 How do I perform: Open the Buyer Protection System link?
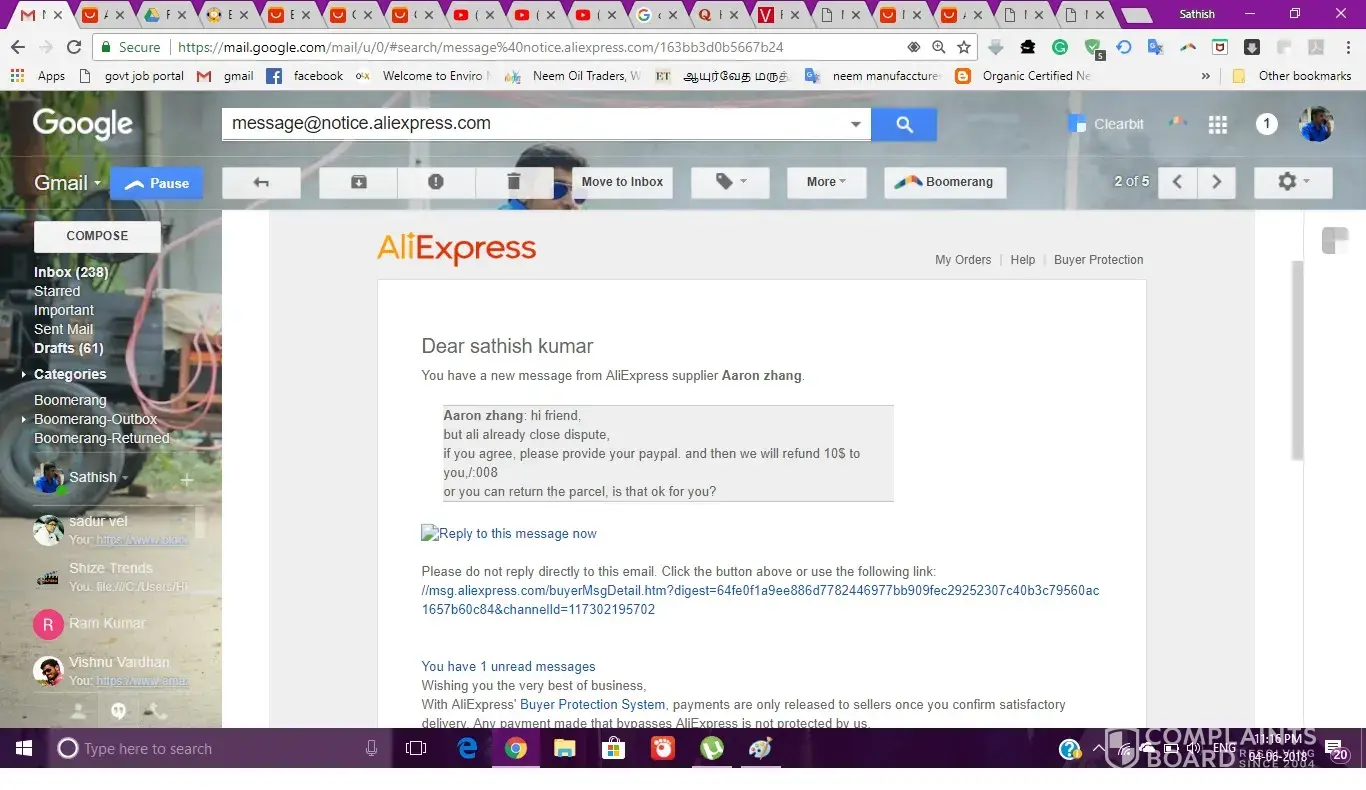click(x=592, y=704)
